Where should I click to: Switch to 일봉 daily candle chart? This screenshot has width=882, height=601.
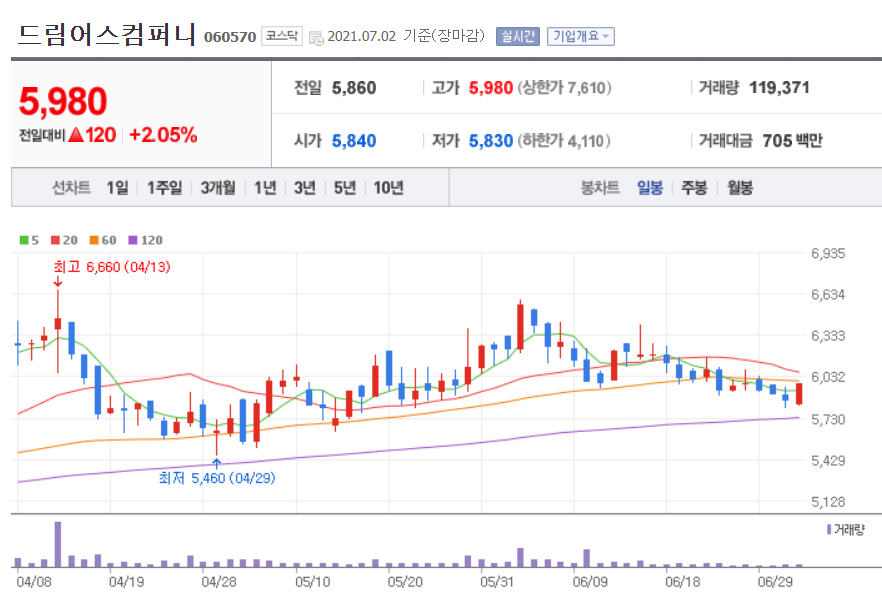[650, 187]
